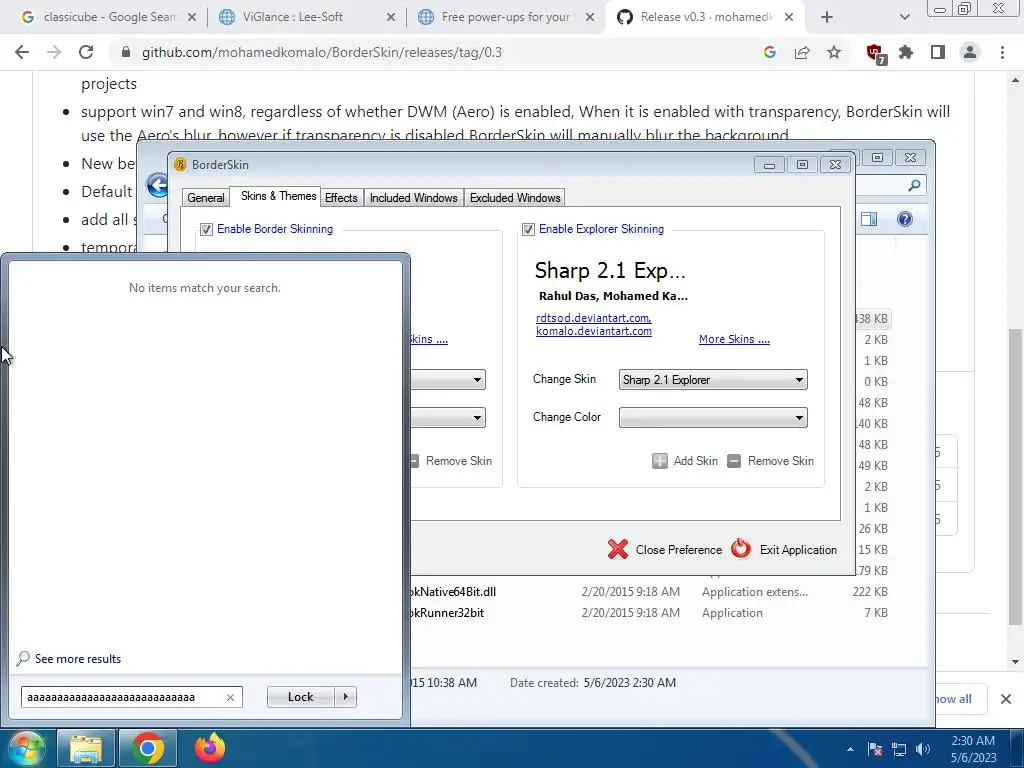Open uBlock Origin extension icon

874,53
